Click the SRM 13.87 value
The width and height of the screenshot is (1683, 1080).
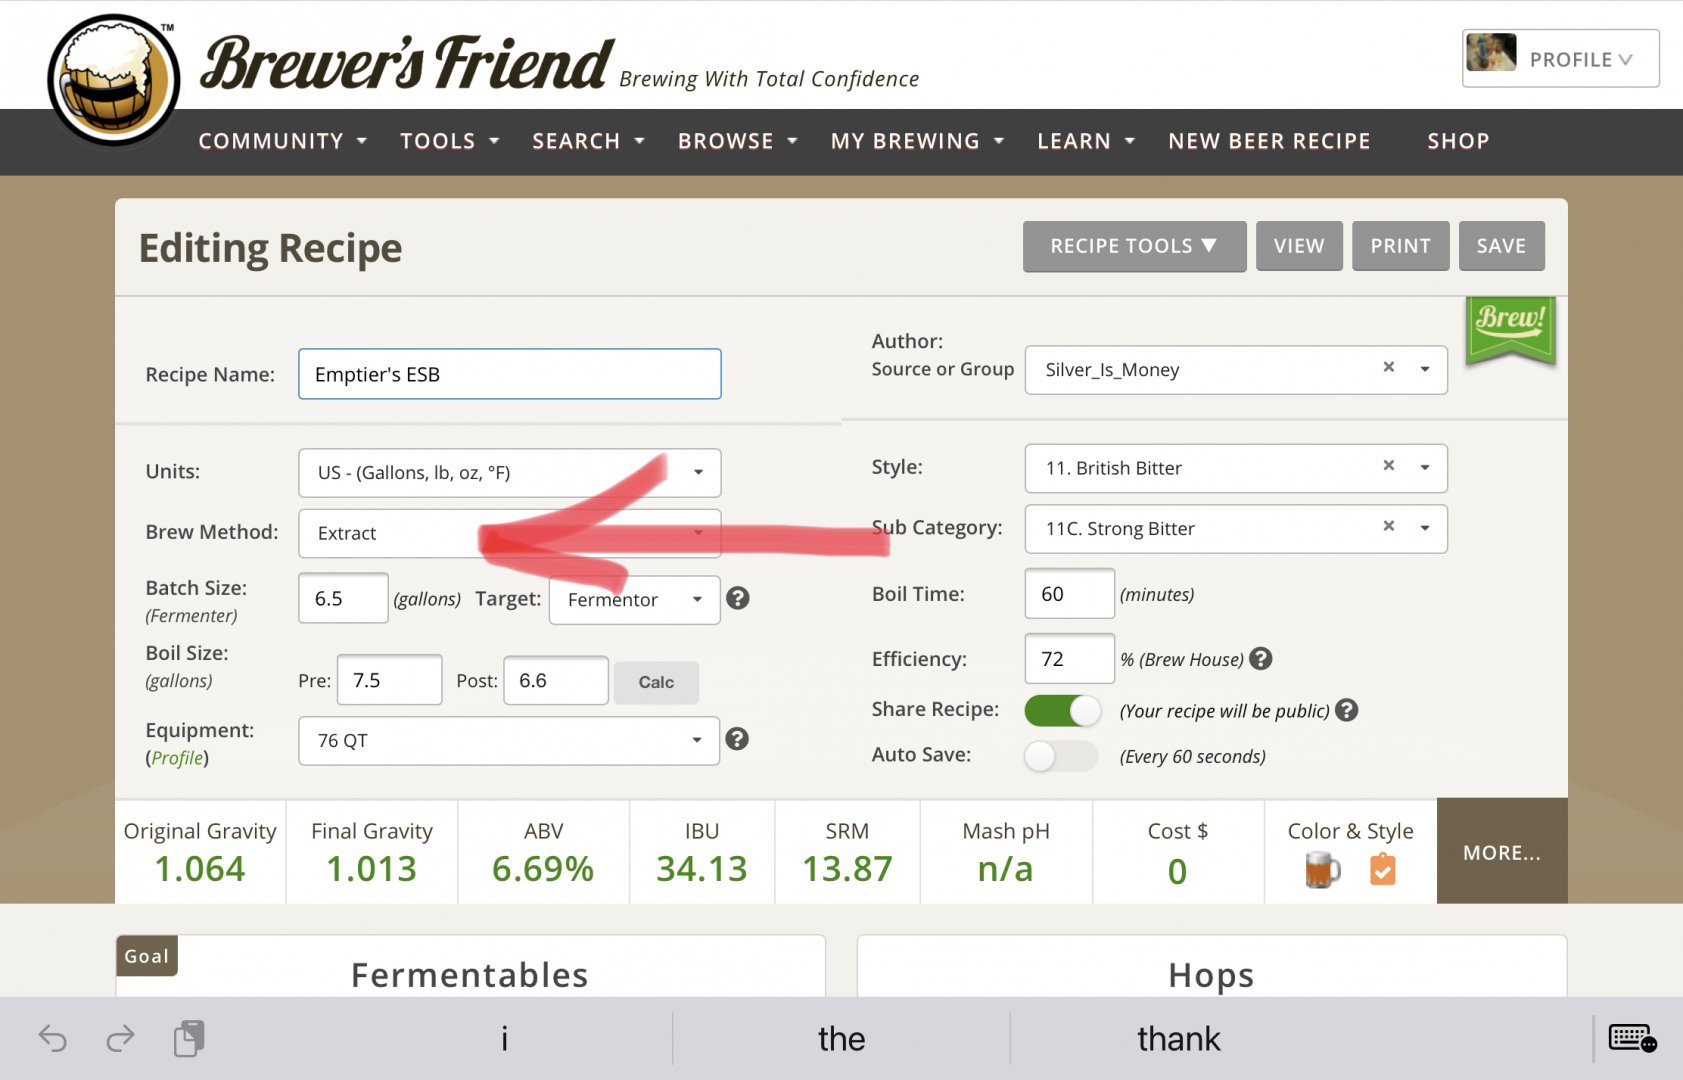847,869
